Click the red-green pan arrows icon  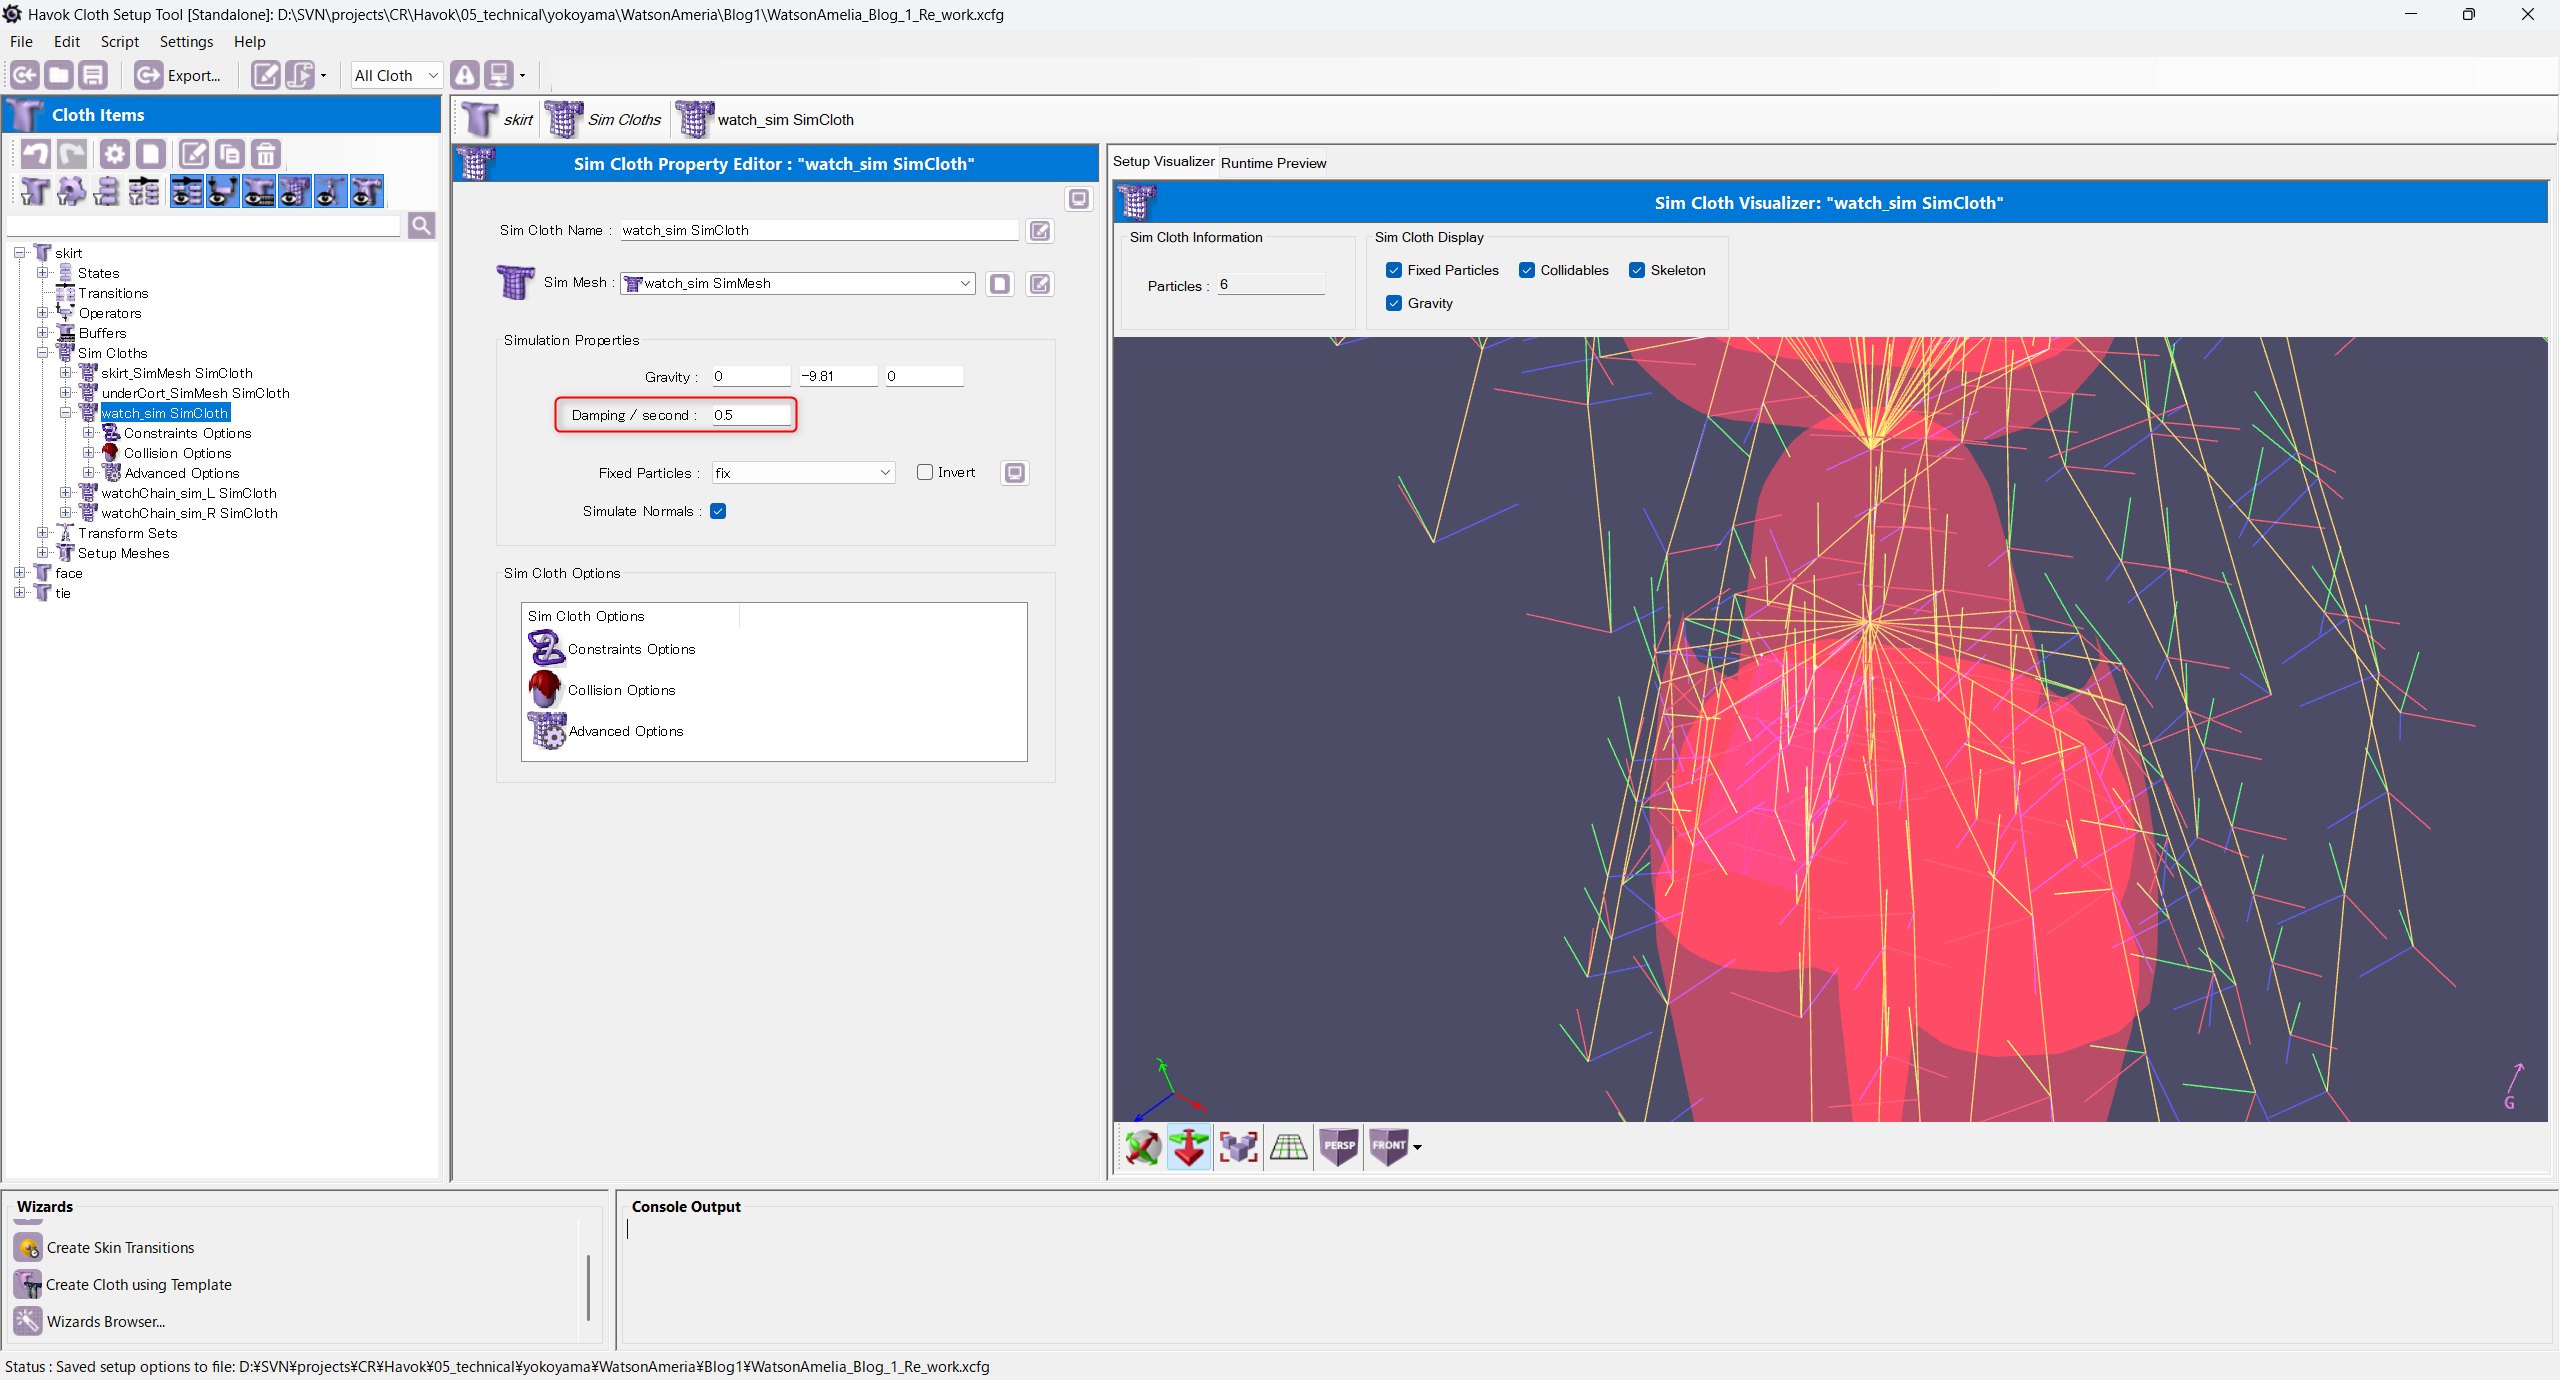[x=1190, y=1147]
